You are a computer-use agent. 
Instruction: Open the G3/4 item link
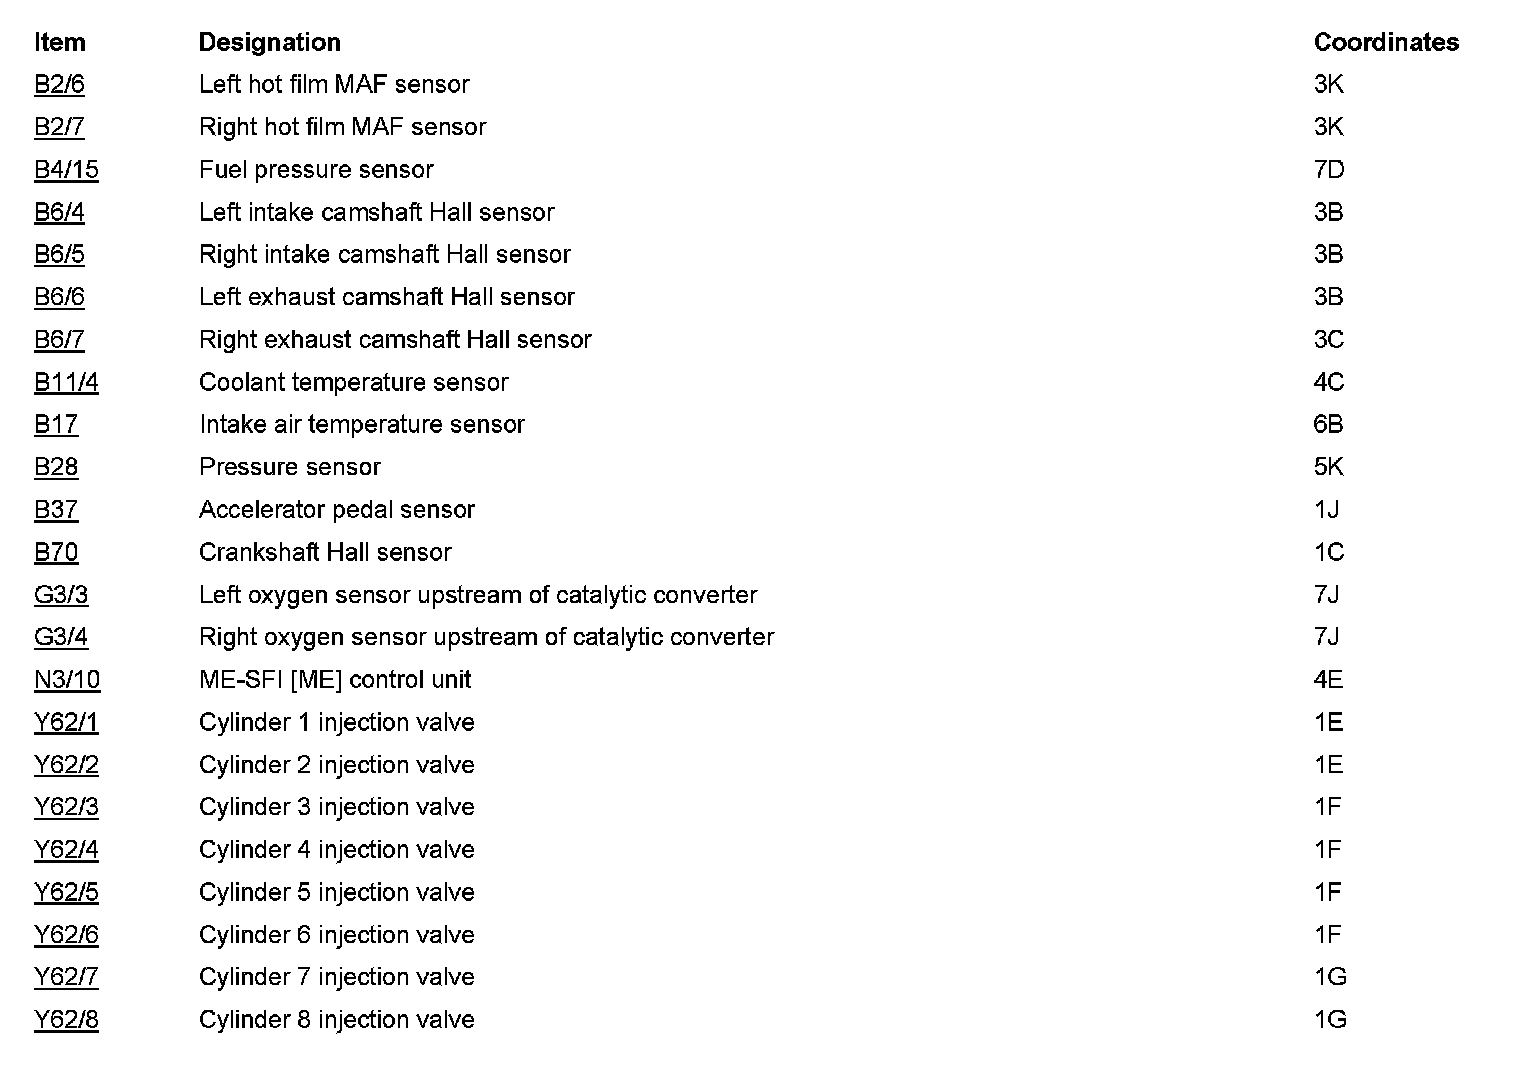coord(61,637)
